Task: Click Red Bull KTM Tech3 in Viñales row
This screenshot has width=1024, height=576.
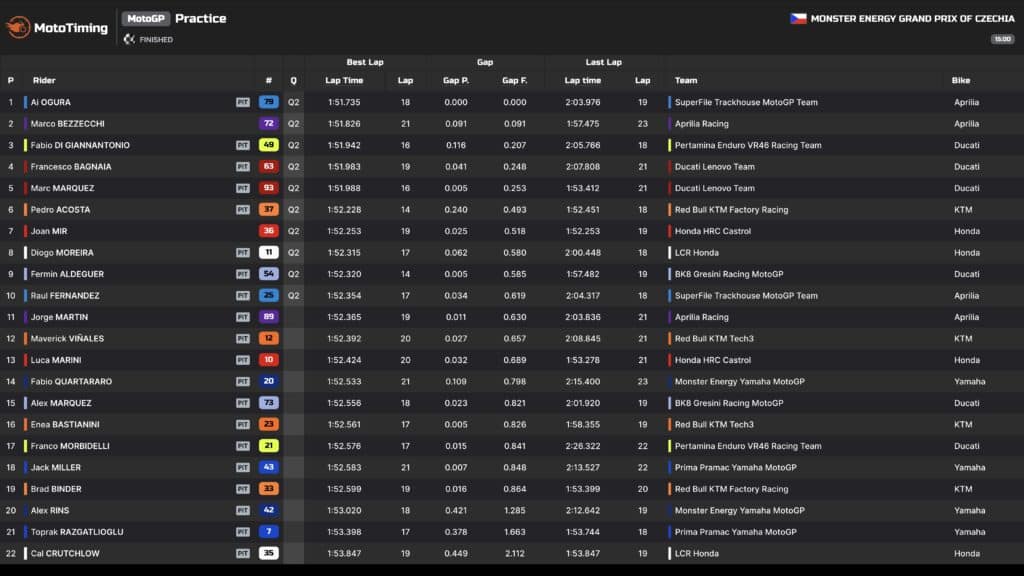Action: pos(714,338)
